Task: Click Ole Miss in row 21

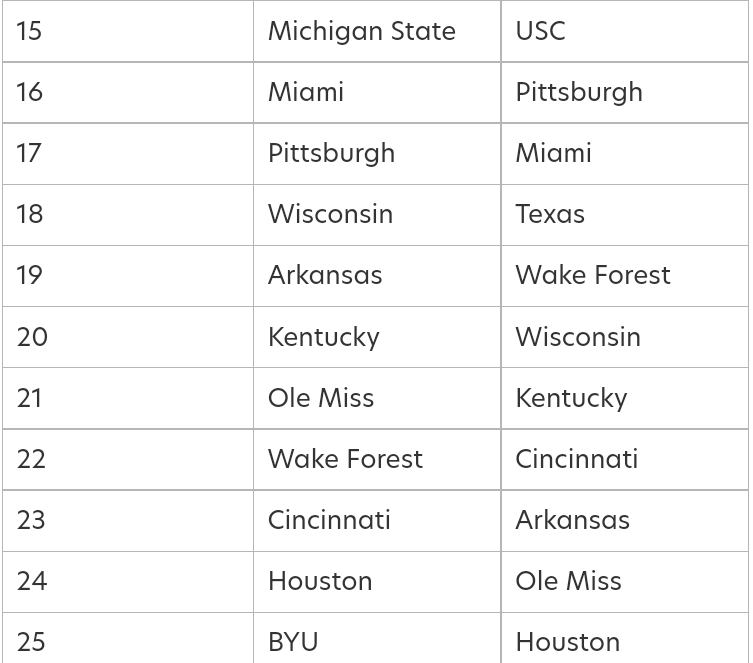Action: coord(320,398)
